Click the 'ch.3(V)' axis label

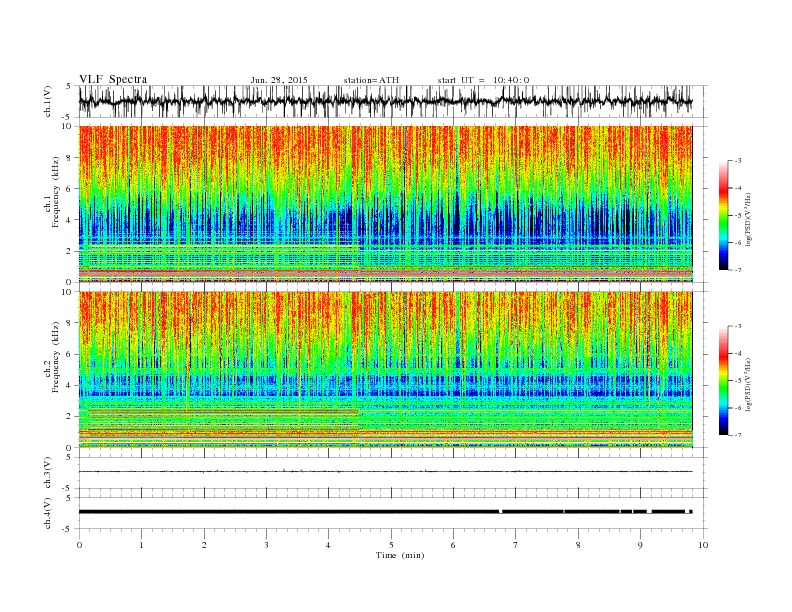tap(48, 473)
